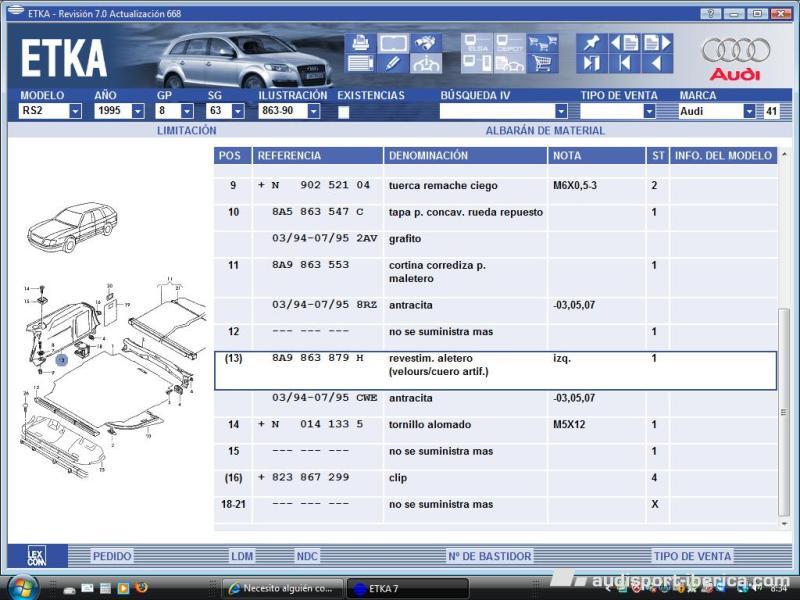Click TIPO DE VENTA bottom button
Image resolution: width=800 pixels, height=600 pixels.
692,556
